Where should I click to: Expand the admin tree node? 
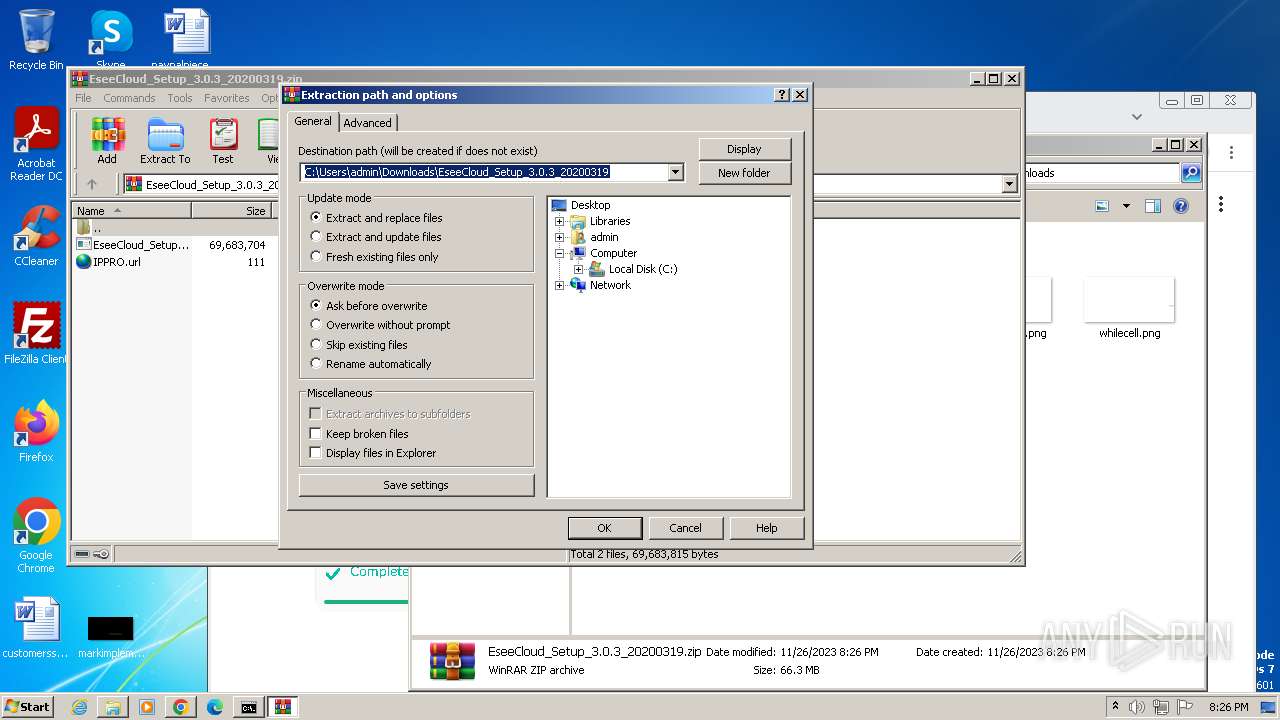[x=560, y=237]
